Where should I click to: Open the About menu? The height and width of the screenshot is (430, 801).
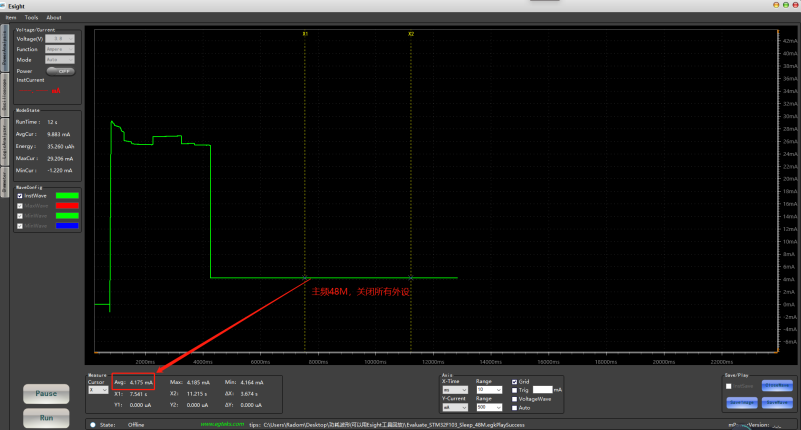54,17
